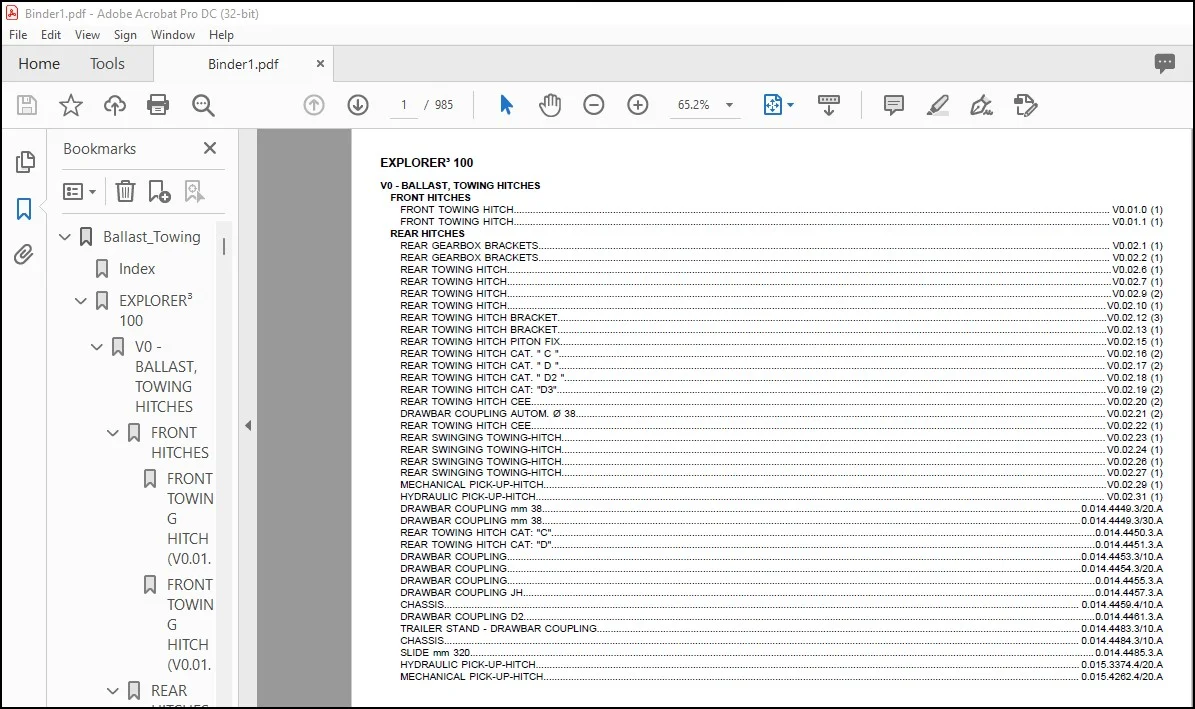Go to previous page arrow
The image size is (1195, 709).
(314, 105)
